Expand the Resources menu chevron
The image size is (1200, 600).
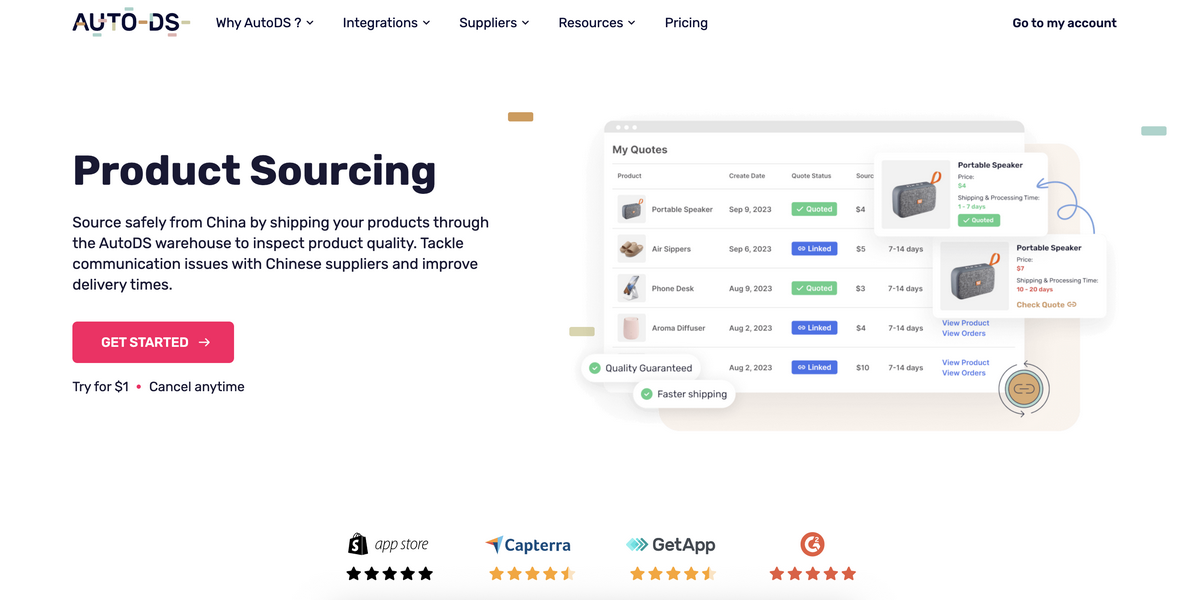(x=631, y=22)
